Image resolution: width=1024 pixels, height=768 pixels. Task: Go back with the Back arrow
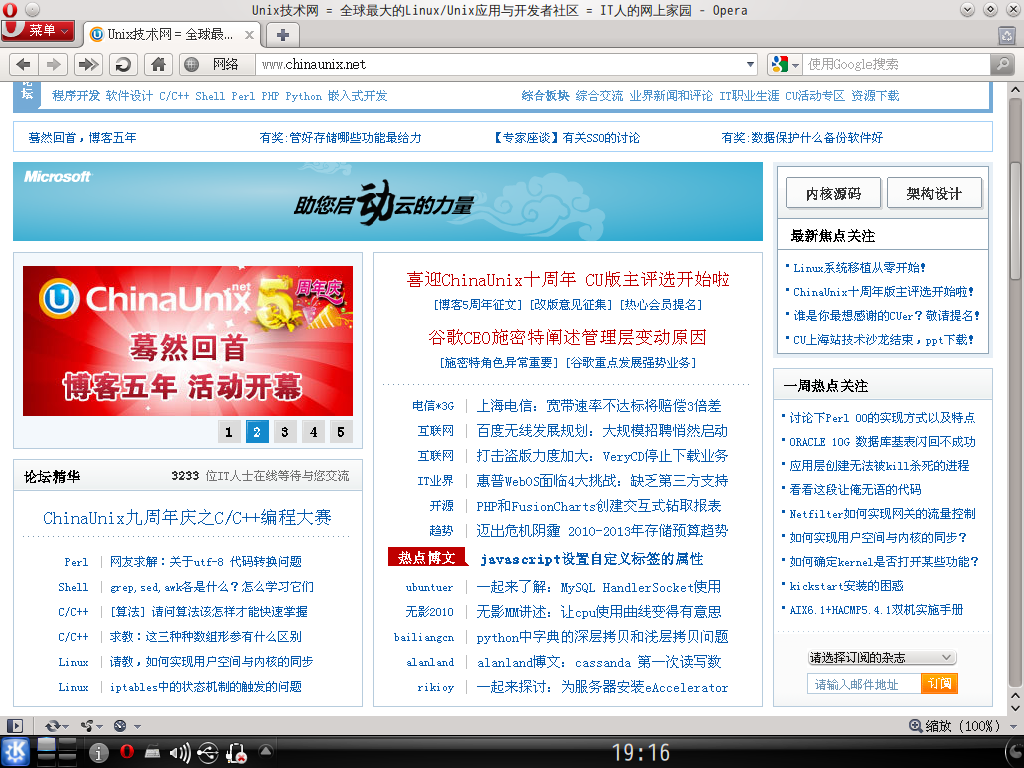coord(24,64)
